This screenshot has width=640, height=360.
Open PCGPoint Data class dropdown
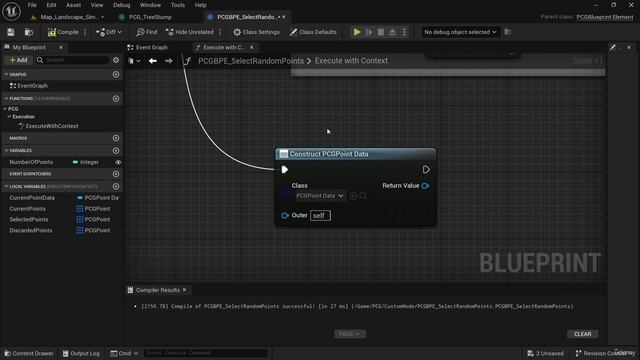320,196
